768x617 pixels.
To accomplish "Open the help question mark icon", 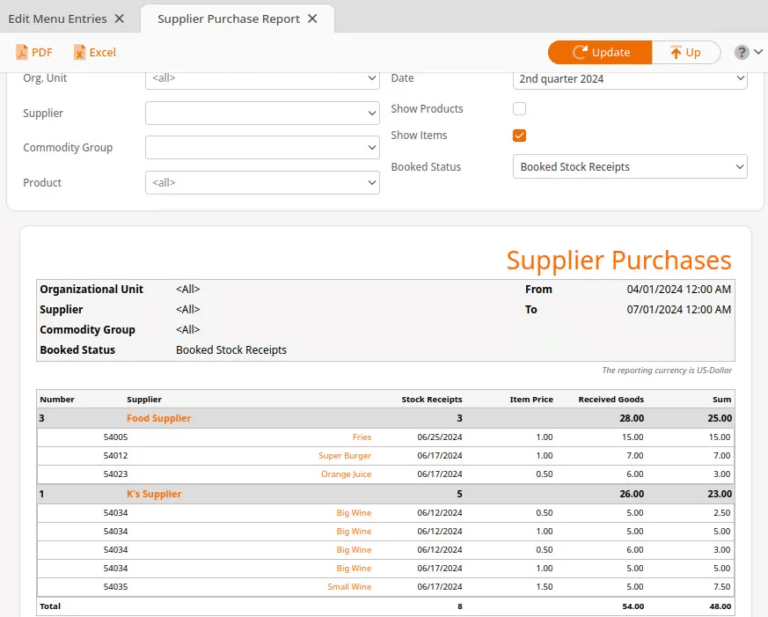I will 742,52.
